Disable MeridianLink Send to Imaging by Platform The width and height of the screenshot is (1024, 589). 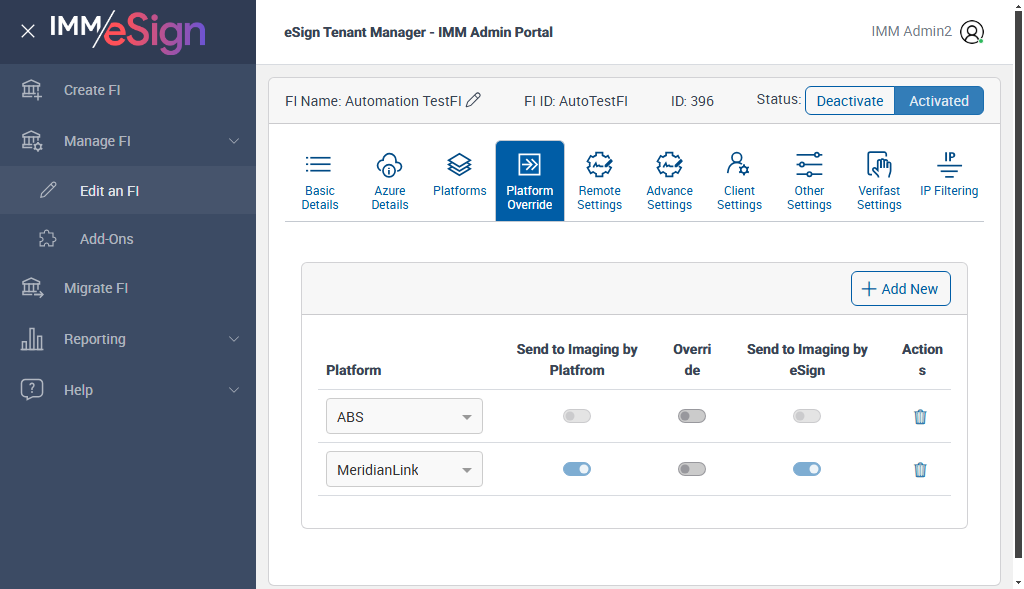577,468
